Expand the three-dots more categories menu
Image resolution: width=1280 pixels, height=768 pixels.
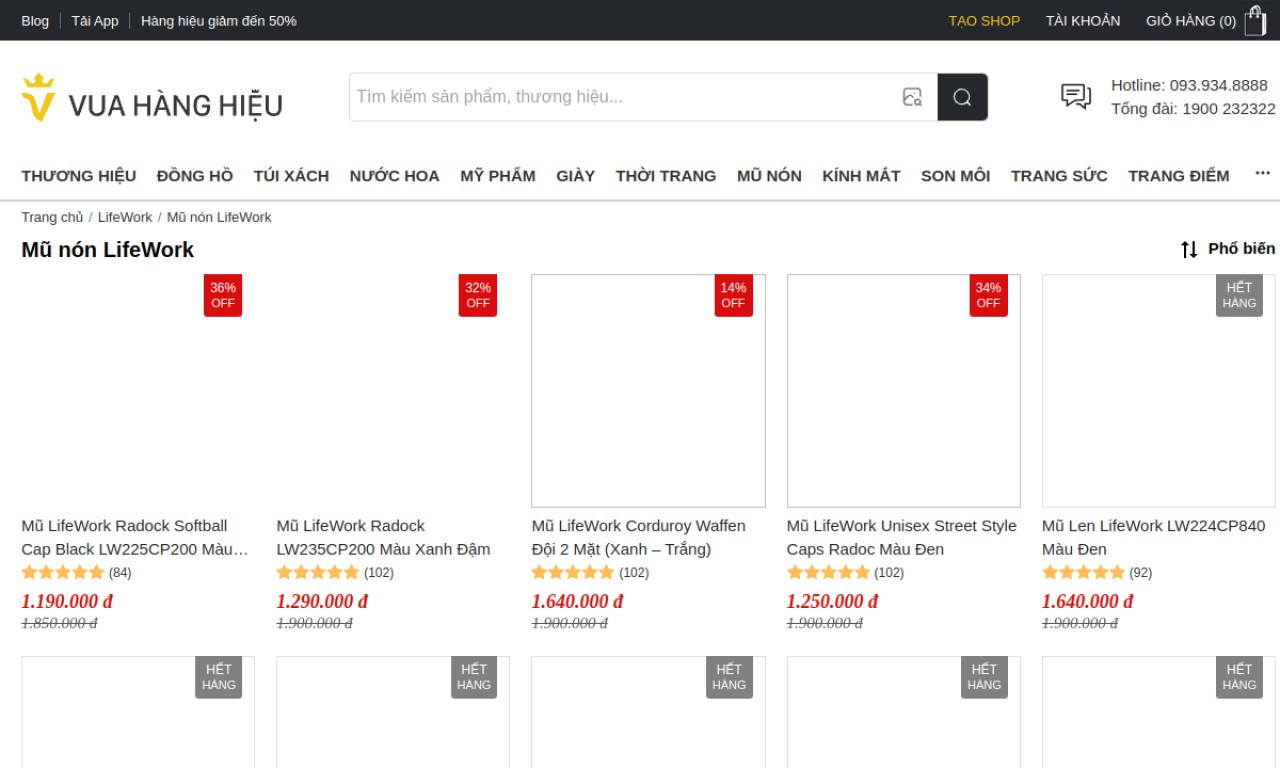pyautogui.click(x=1262, y=173)
